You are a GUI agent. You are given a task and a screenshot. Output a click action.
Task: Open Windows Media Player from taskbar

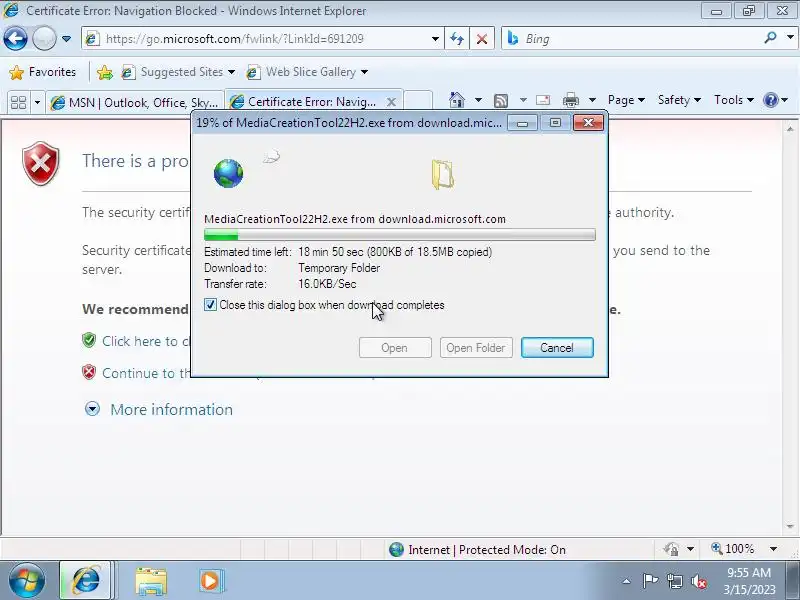[210, 581]
